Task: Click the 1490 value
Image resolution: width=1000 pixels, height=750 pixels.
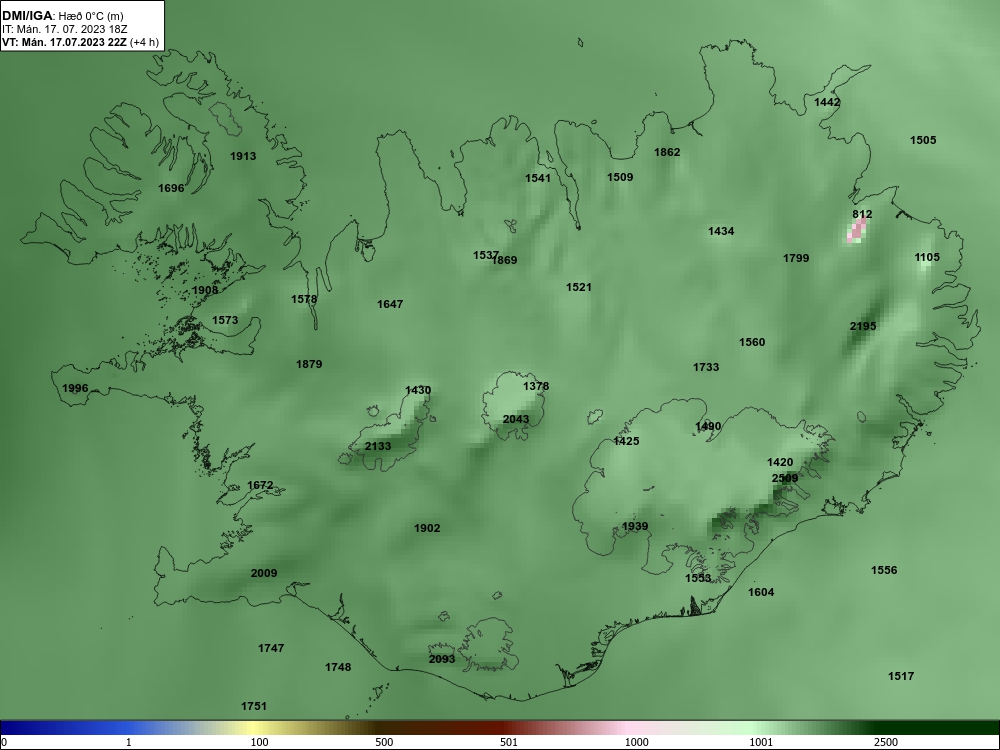Action: [x=708, y=427]
